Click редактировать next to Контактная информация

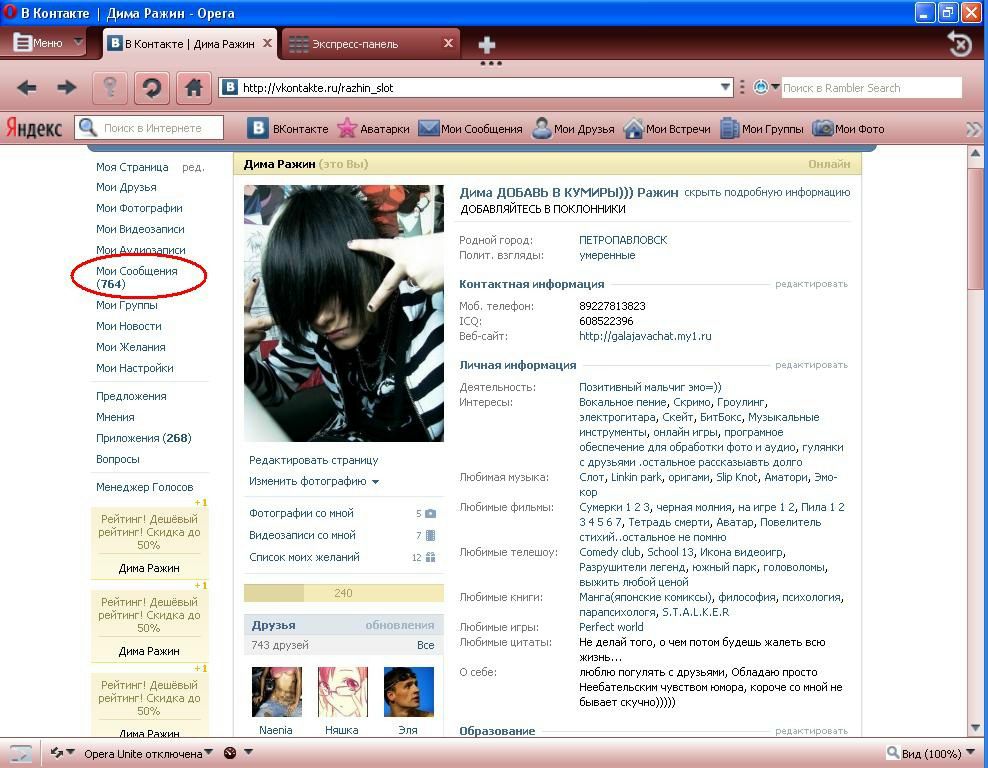point(812,284)
